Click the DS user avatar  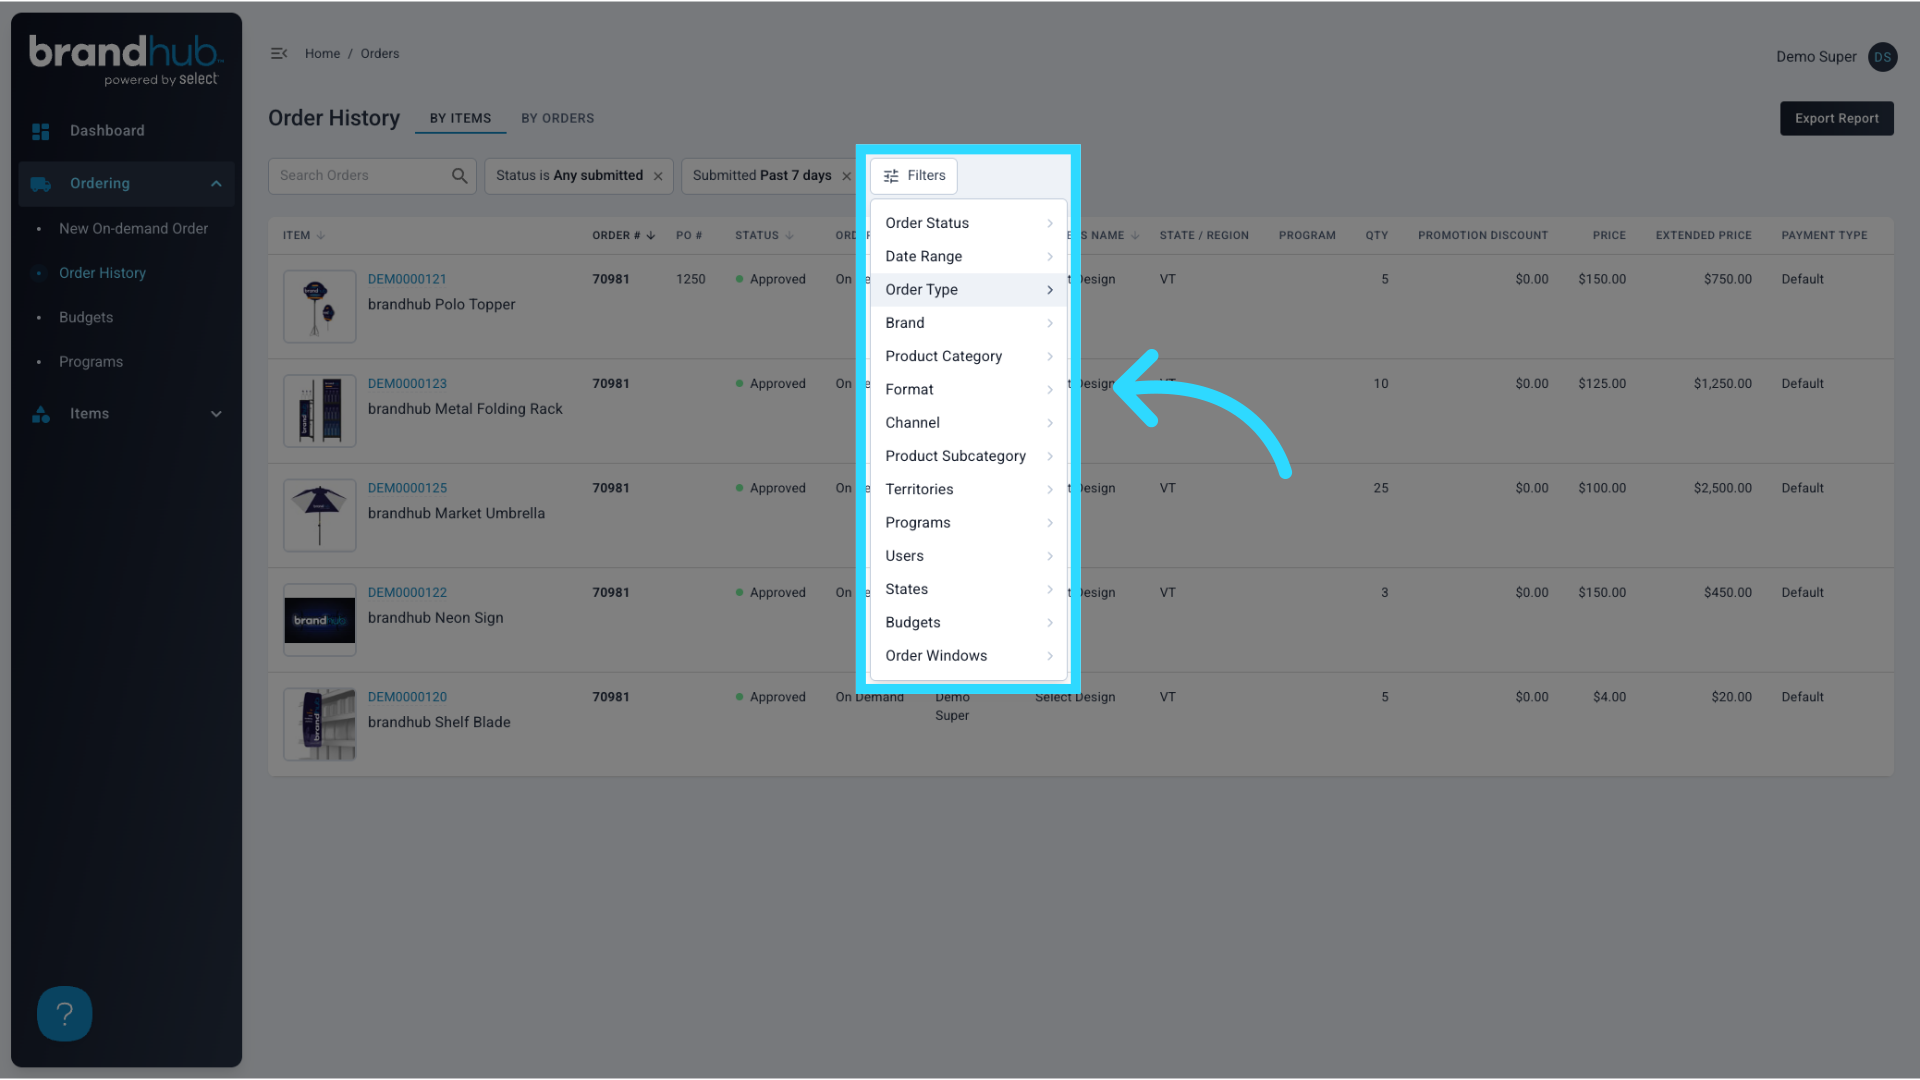[x=1882, y=57]
